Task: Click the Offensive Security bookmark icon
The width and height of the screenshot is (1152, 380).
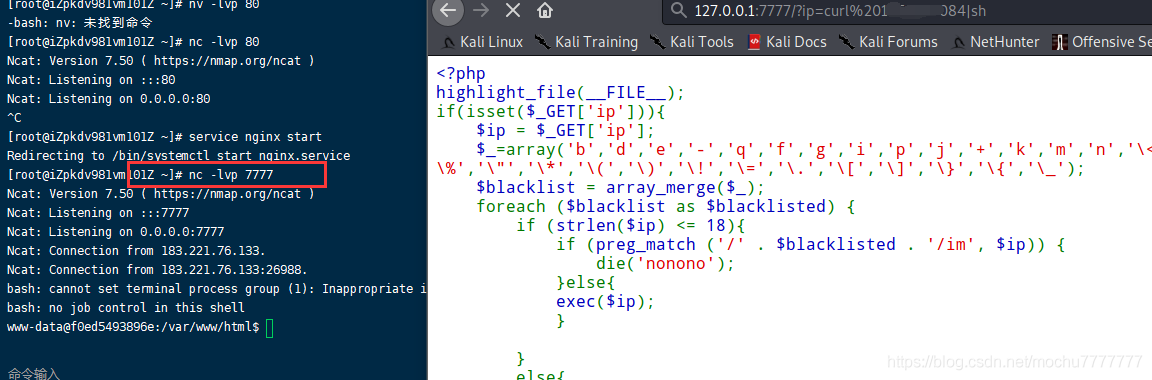Action: click(1059, 42)
